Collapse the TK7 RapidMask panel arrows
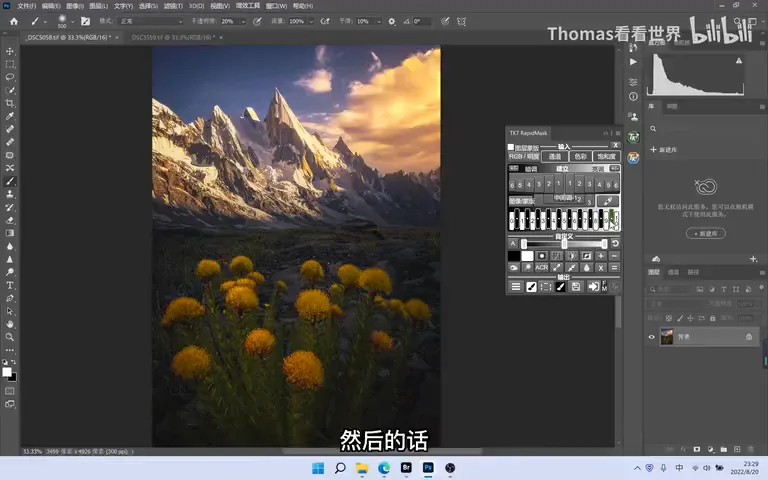 [606, 133]
